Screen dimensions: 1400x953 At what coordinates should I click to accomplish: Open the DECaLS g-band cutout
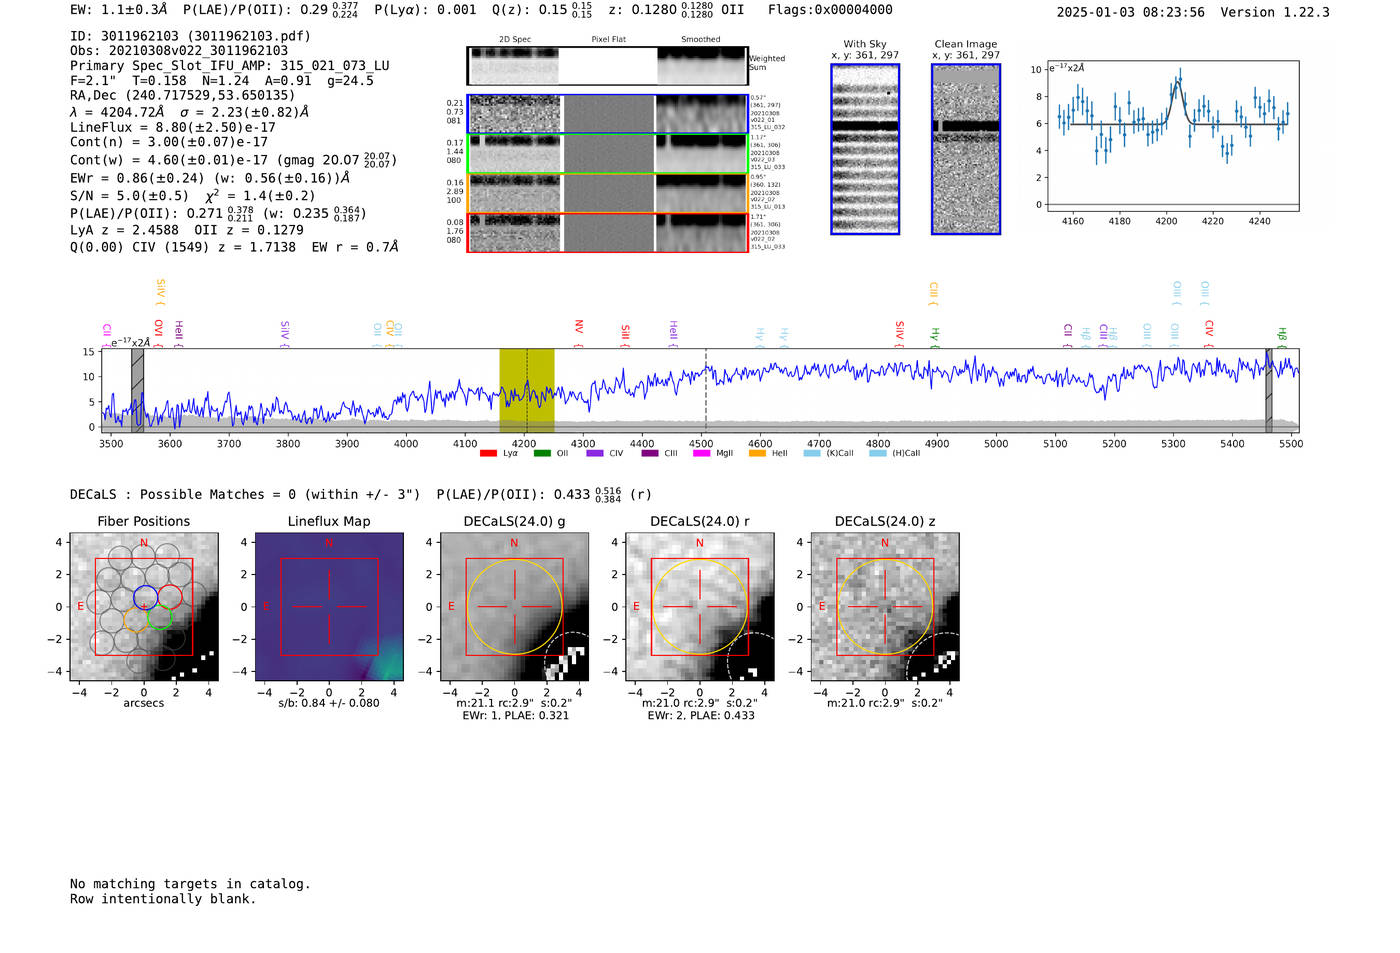[515, 606]
